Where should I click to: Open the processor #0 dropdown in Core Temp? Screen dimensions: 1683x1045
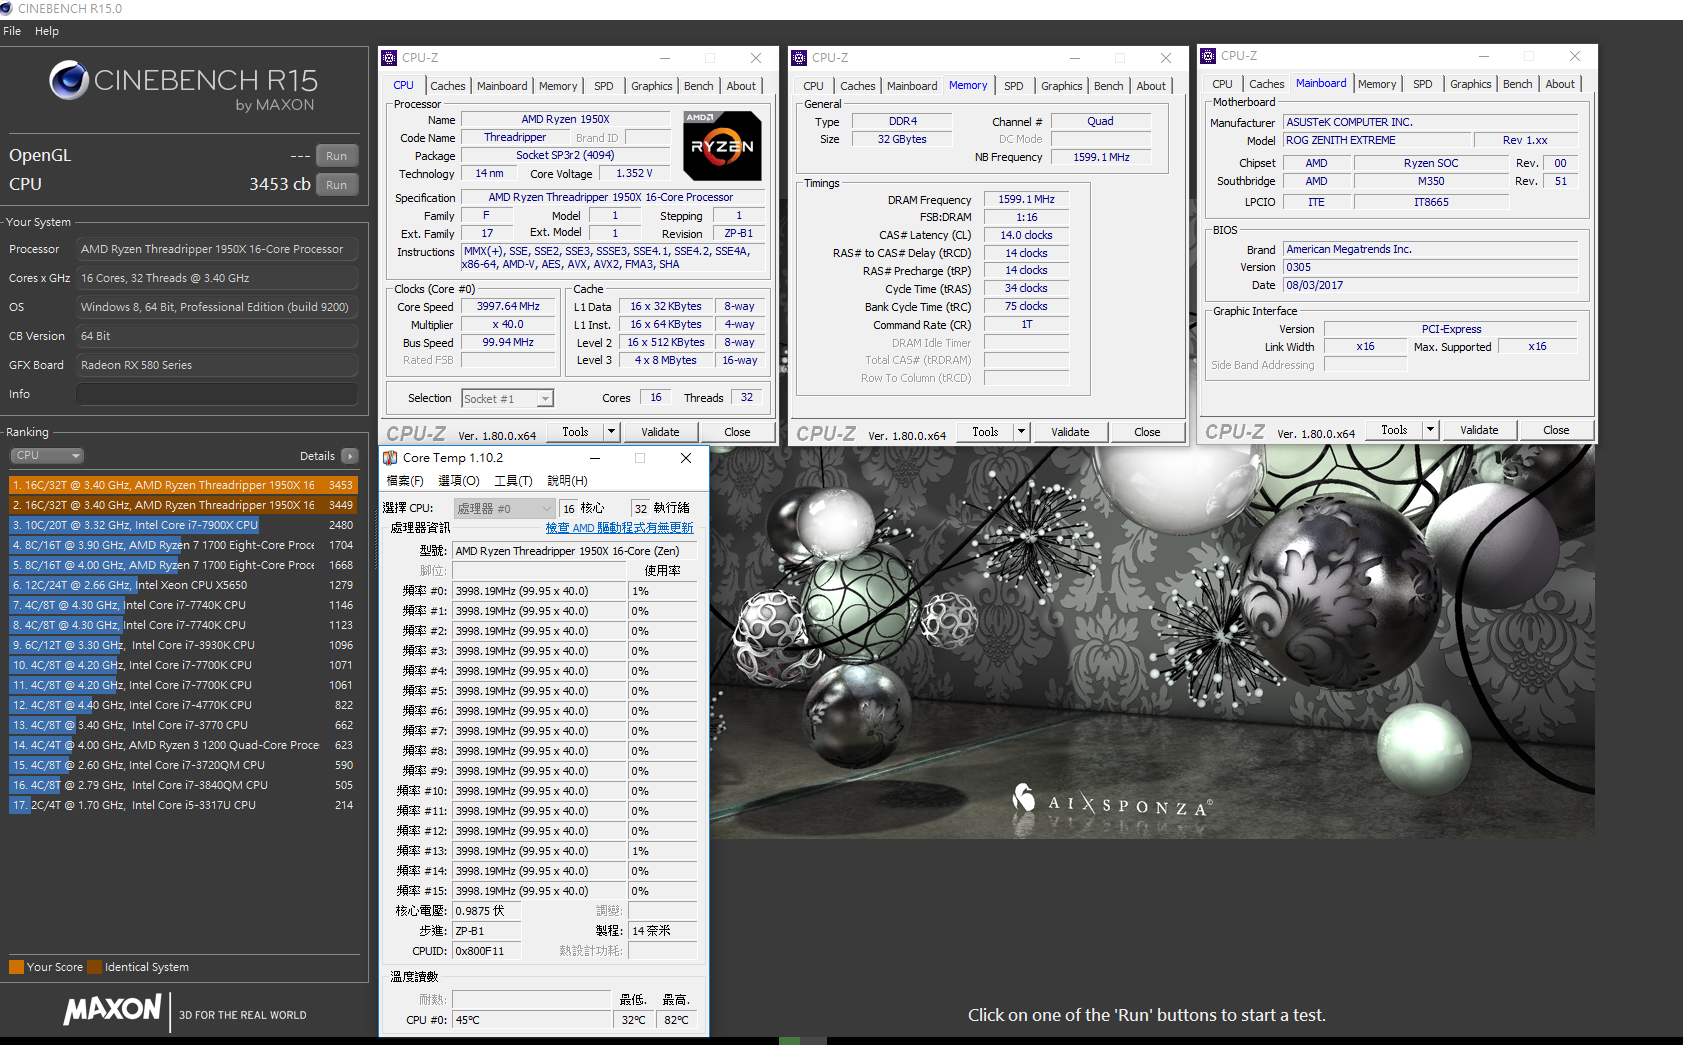coord(504,509)
